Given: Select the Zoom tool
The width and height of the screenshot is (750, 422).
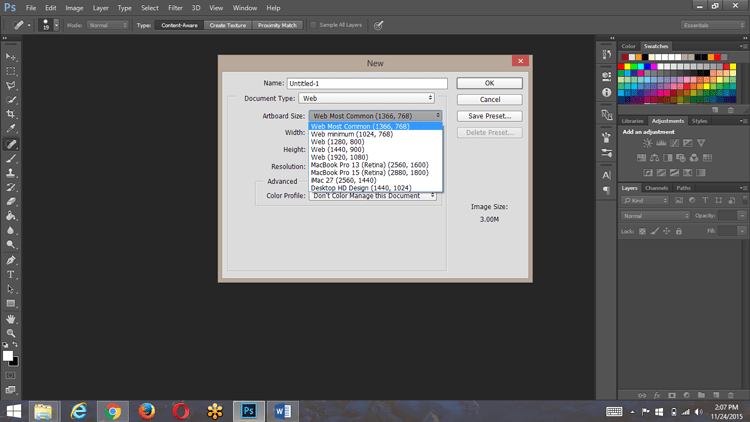Looking at the screenshot, I should (x=11, y=333).
